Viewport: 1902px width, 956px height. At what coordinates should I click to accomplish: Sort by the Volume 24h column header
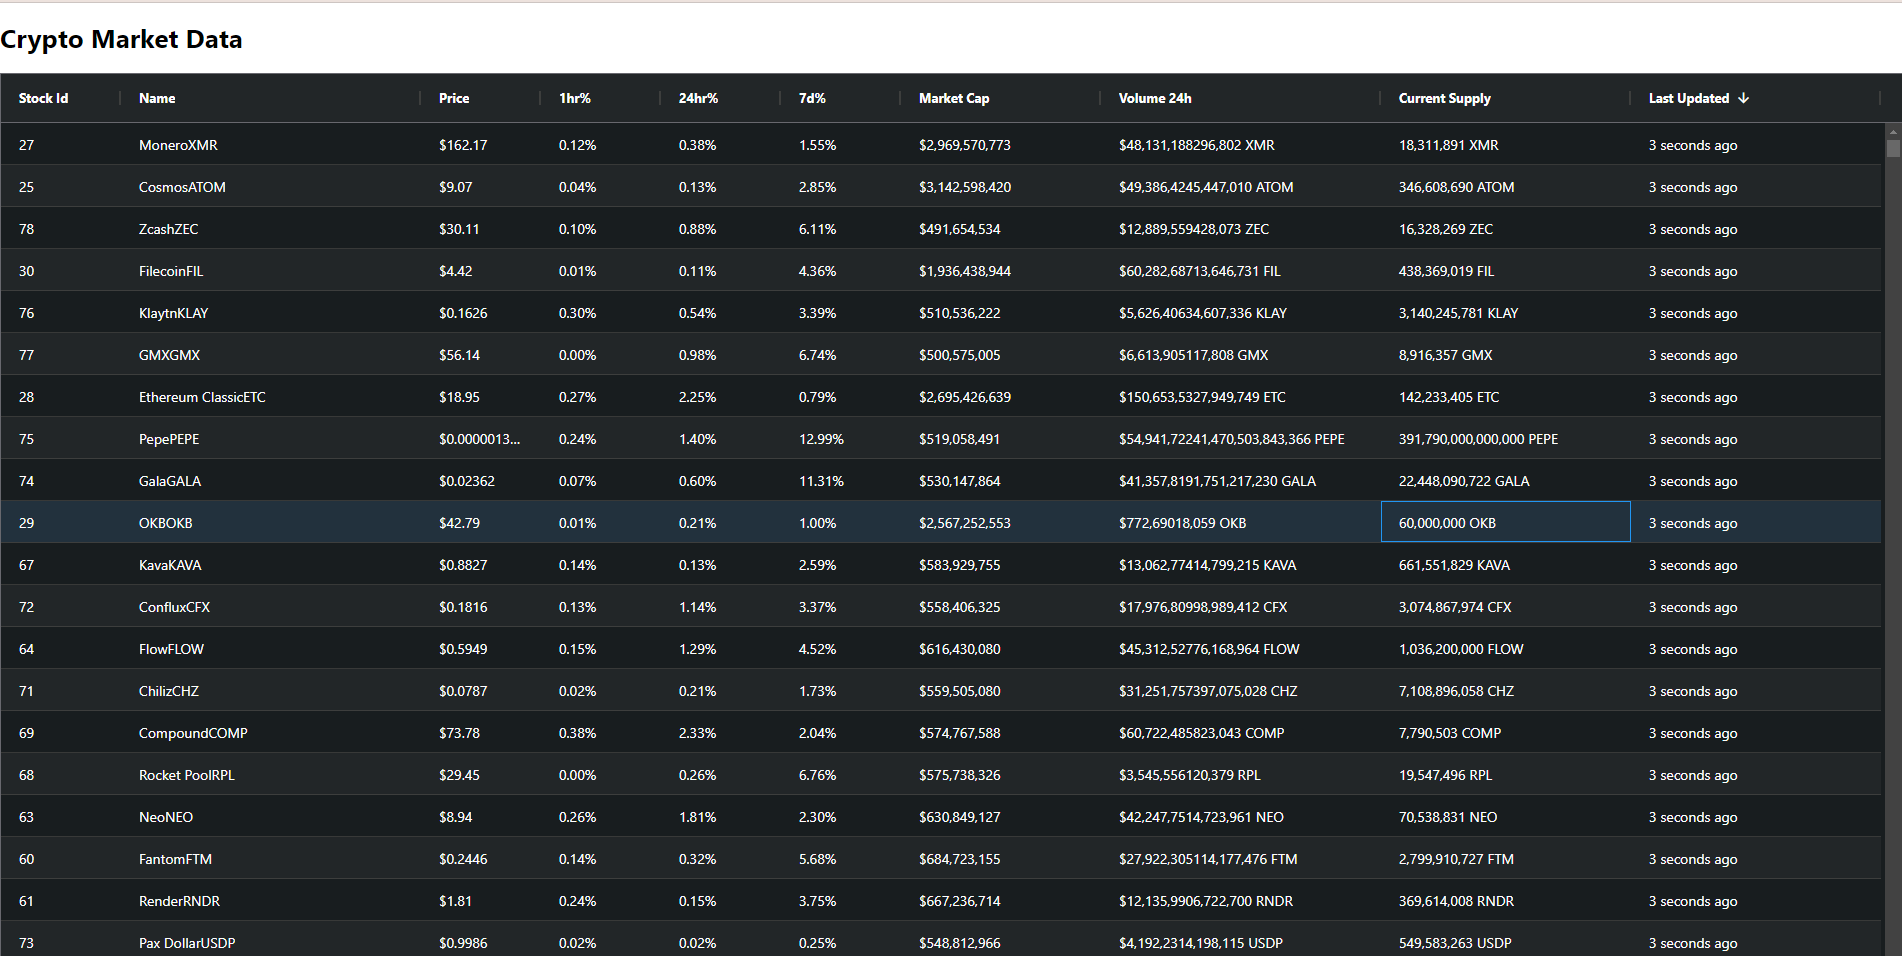pos(1155,98)
